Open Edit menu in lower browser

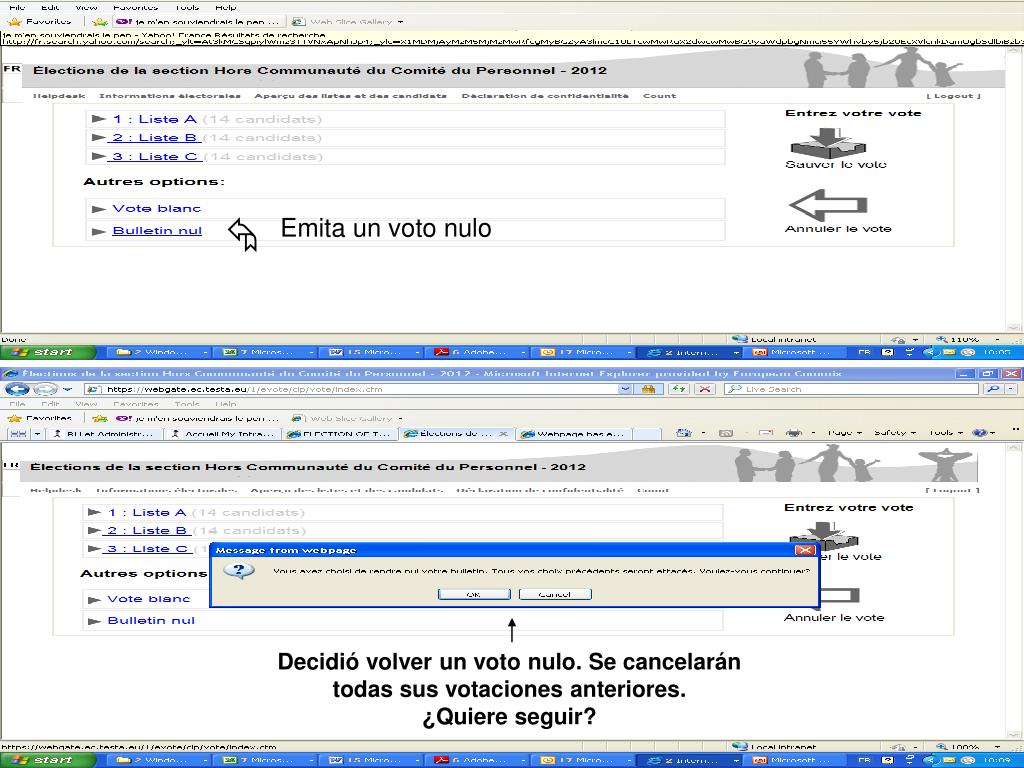[x=50, y=404]
